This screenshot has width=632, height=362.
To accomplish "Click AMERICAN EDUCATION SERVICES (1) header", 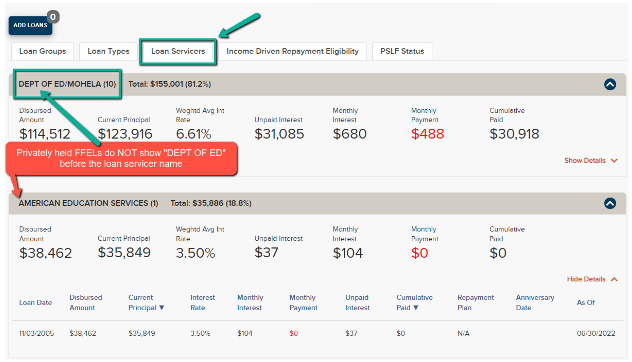I will (88, 203).
